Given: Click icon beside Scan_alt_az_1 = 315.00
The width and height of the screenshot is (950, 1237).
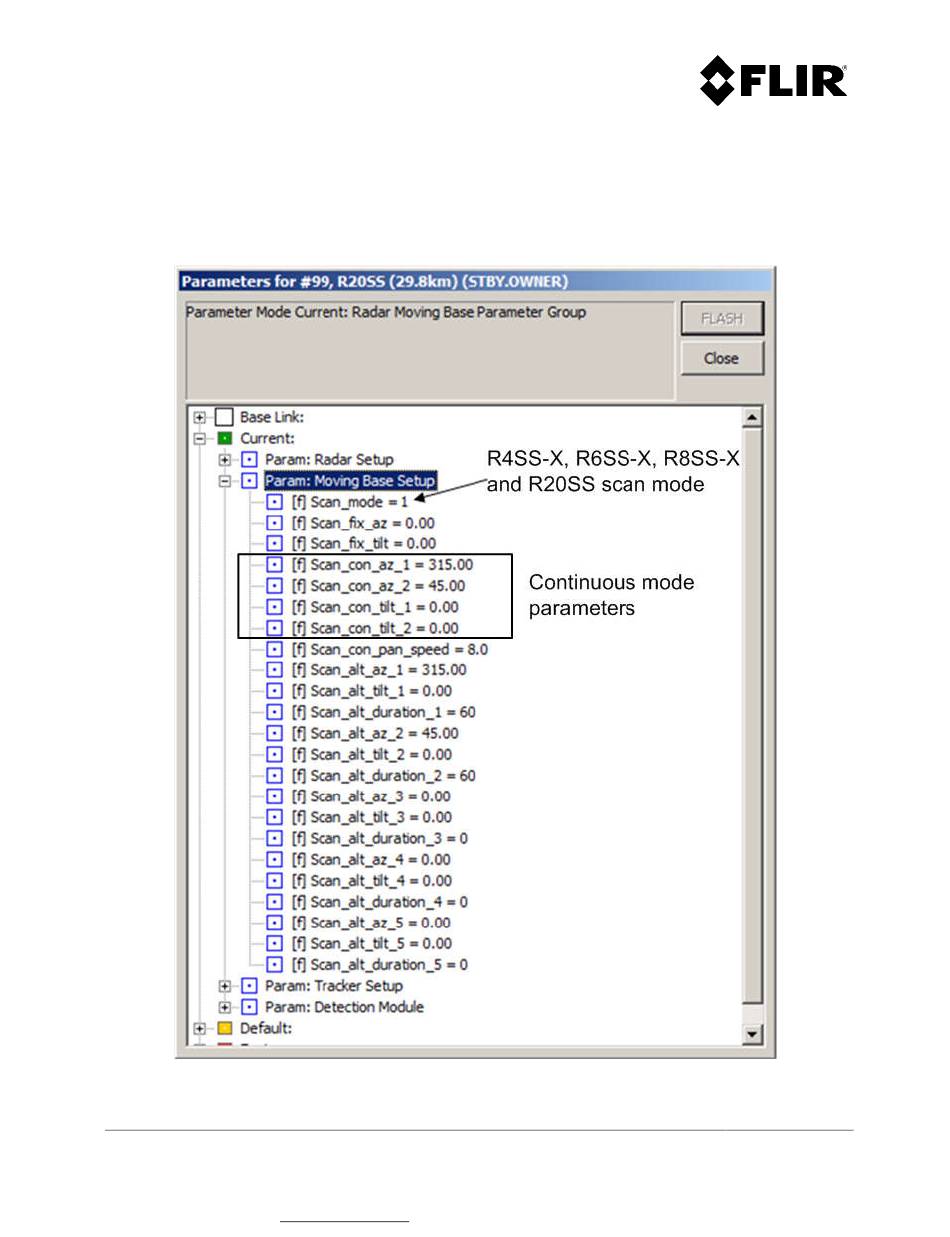Looking at the screenshot, I should [275, 670].
